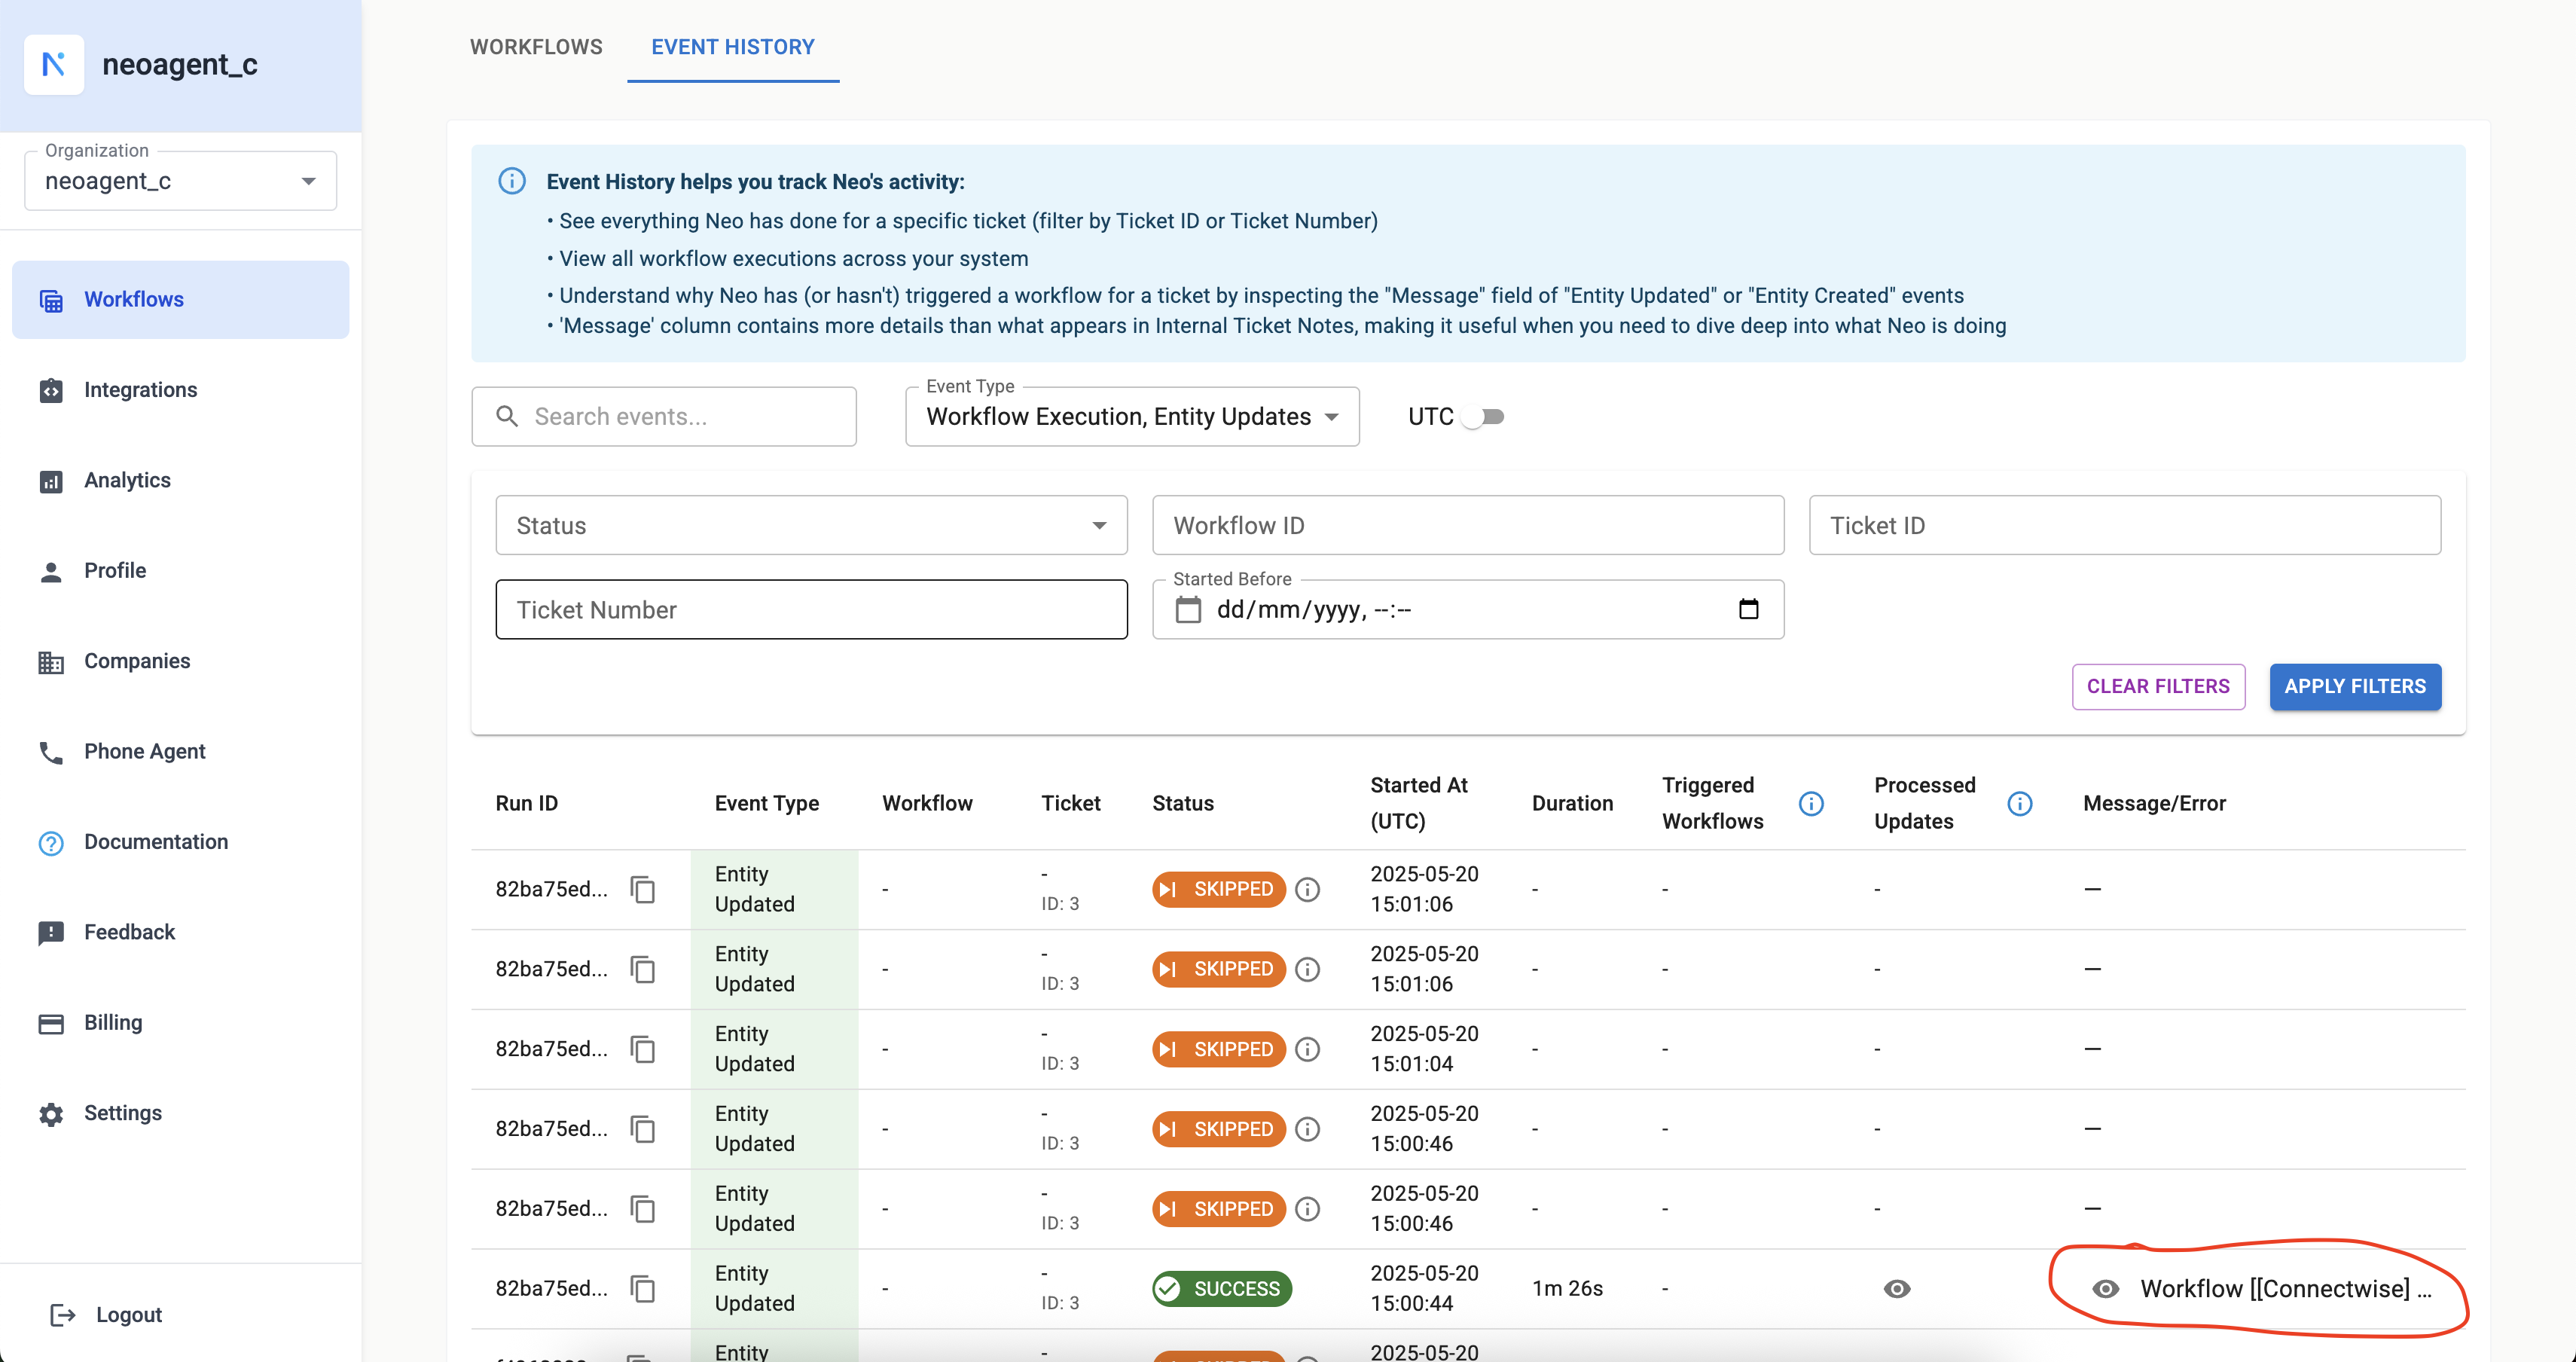2576x1362 pixels.
Task: Click the Search events input field
Action: tap(680, 416)
